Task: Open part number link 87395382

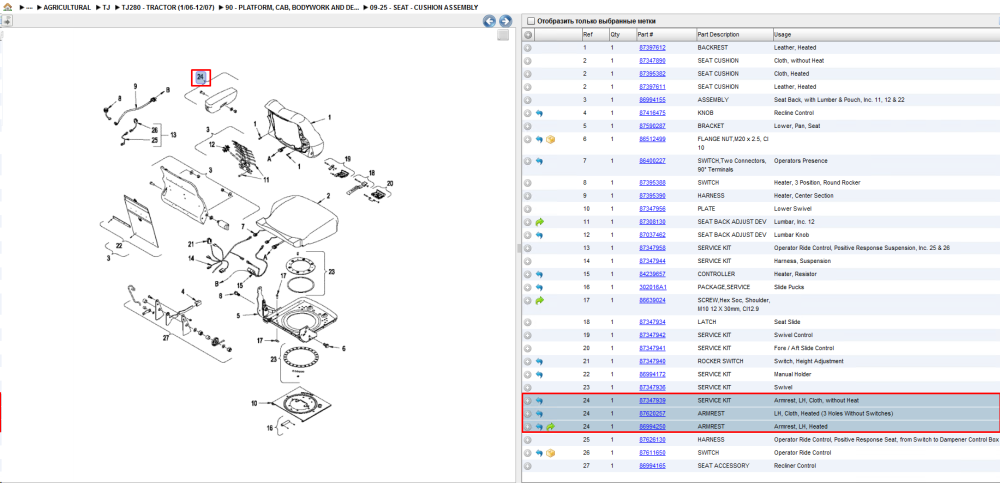Action: tap(652, 74)
